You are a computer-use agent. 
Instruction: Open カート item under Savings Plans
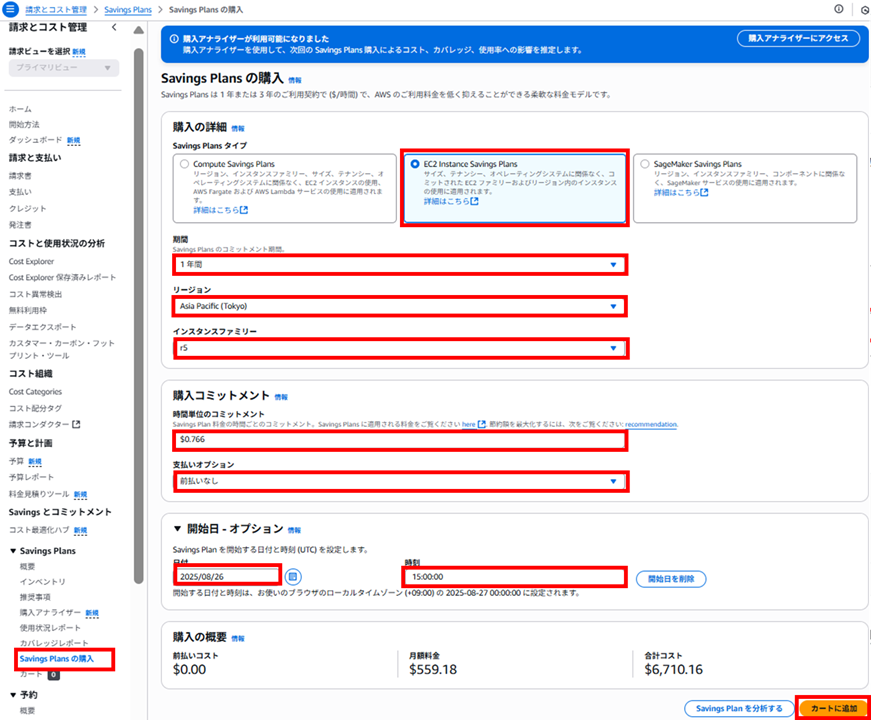point(31,674)
